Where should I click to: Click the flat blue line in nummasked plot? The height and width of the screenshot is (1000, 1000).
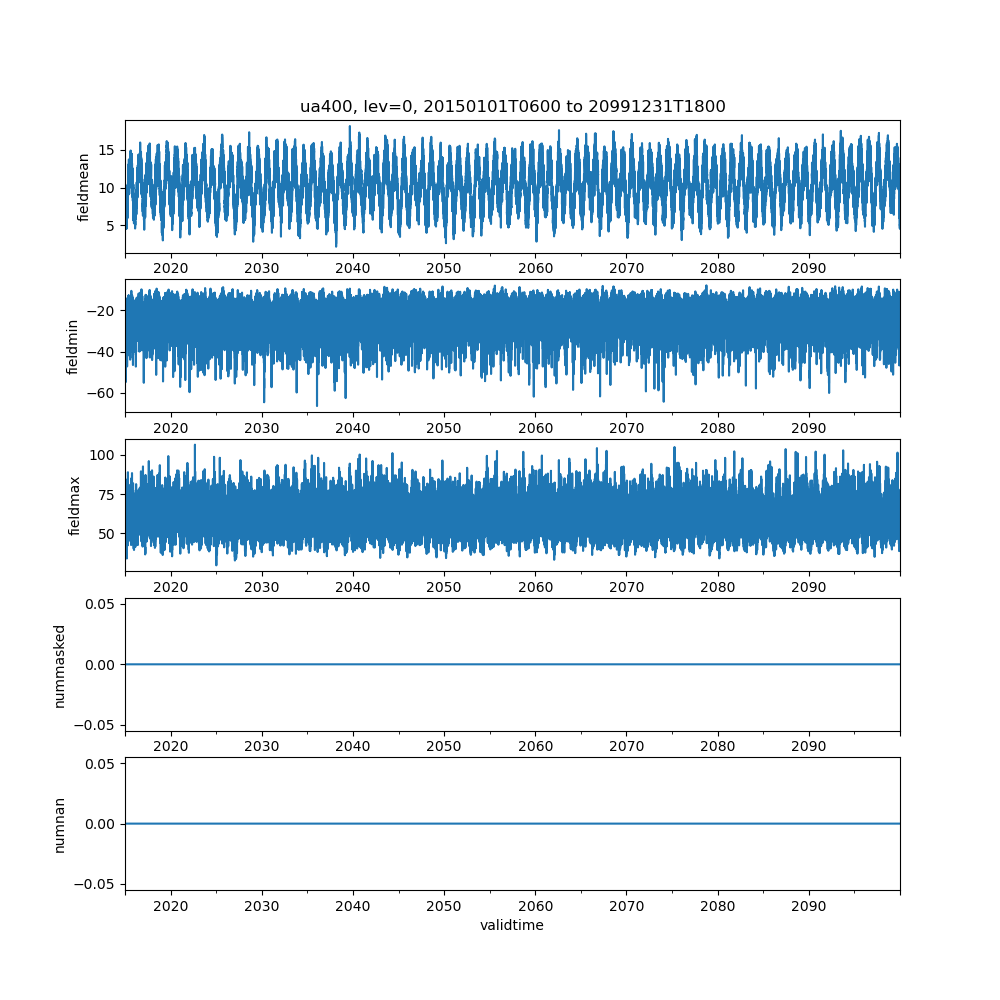pos(512,664)
